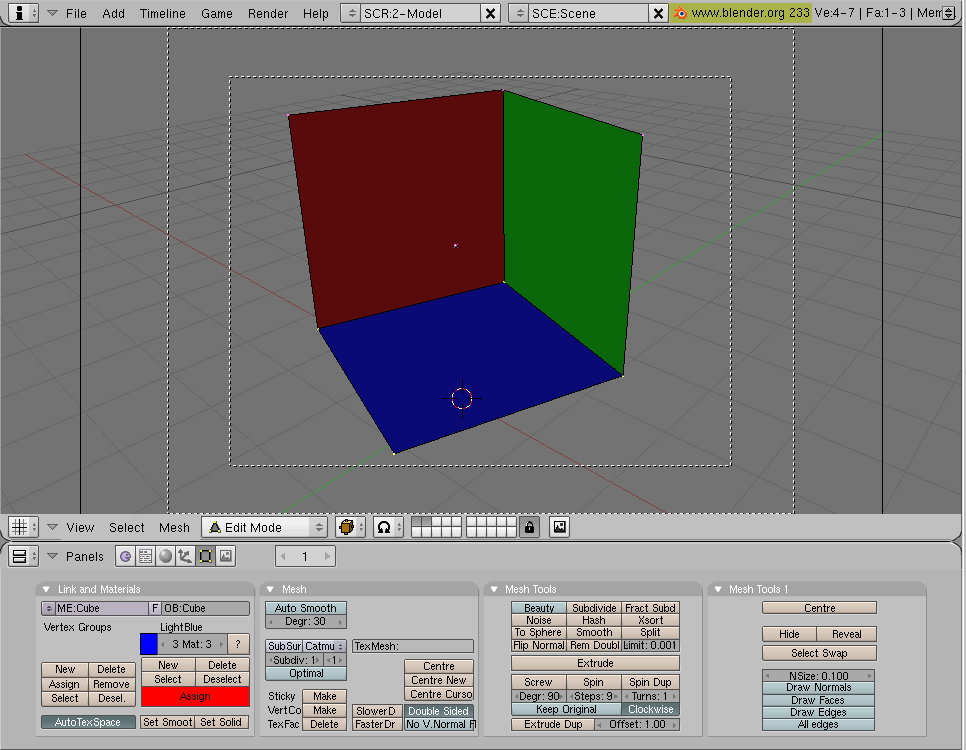
Task: Open the Mesh menu in 3D view header
Action: tap(174, 527)
